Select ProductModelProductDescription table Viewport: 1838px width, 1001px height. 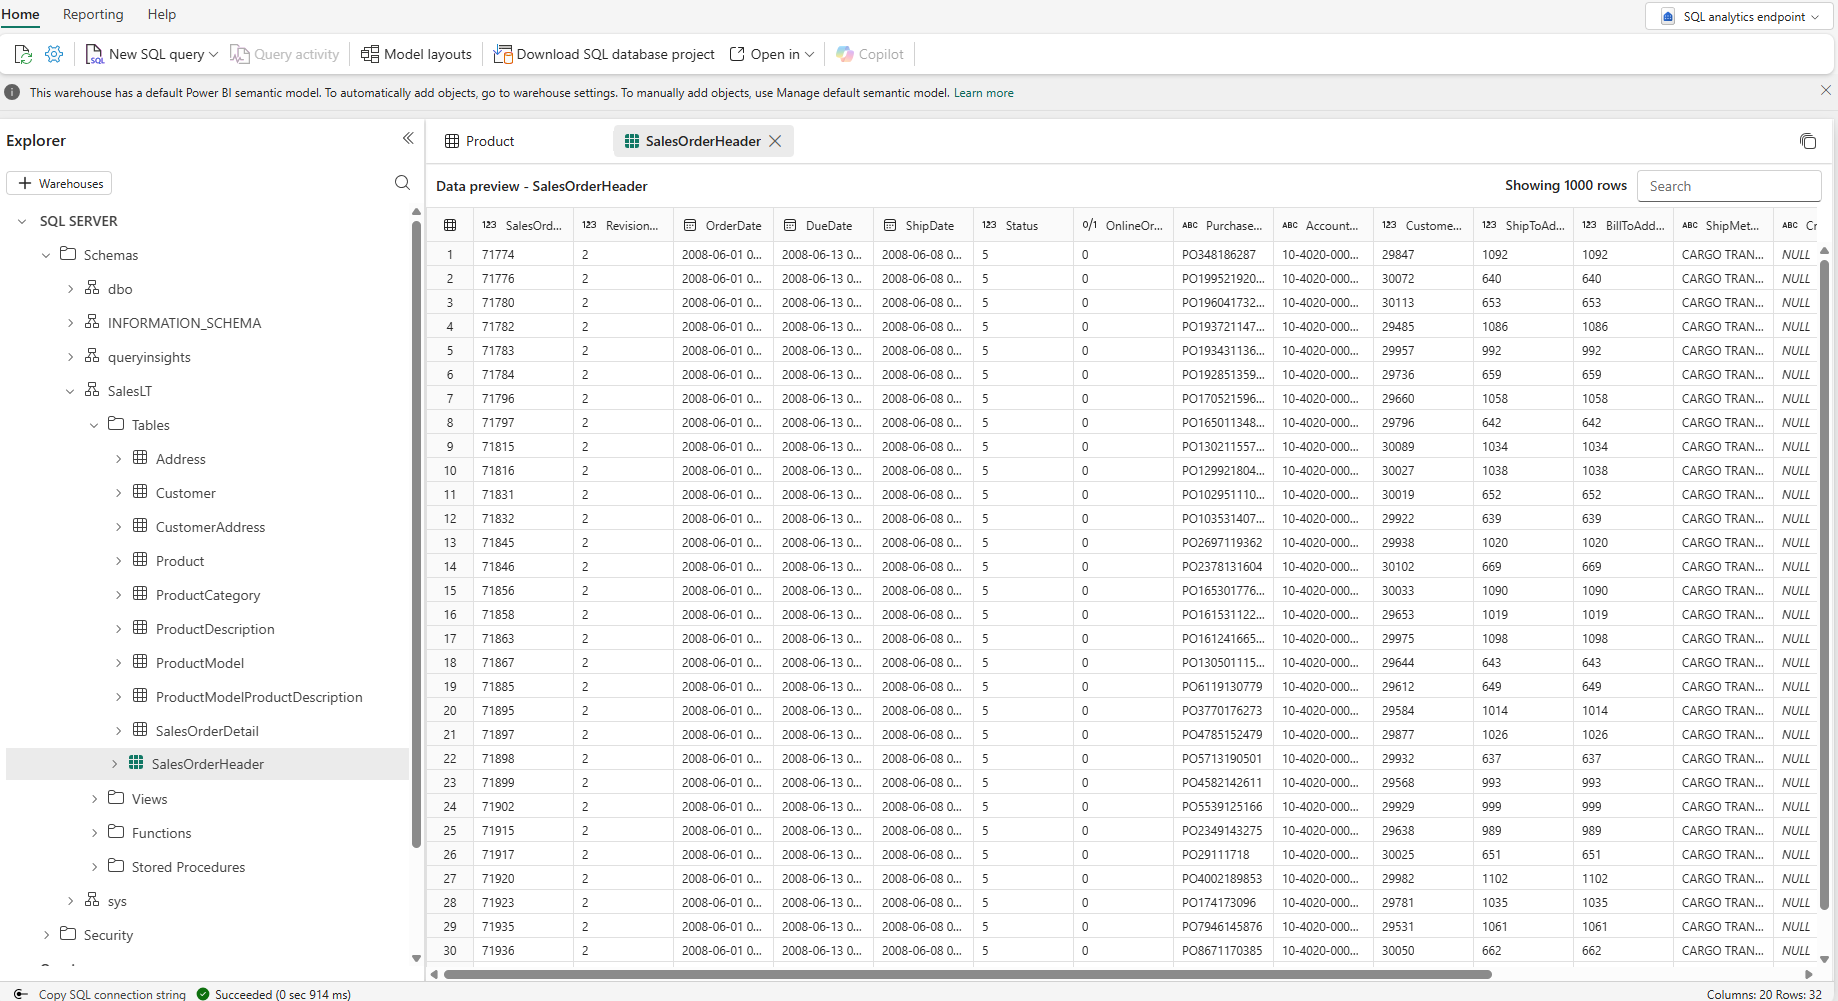[x=259, y=697]
